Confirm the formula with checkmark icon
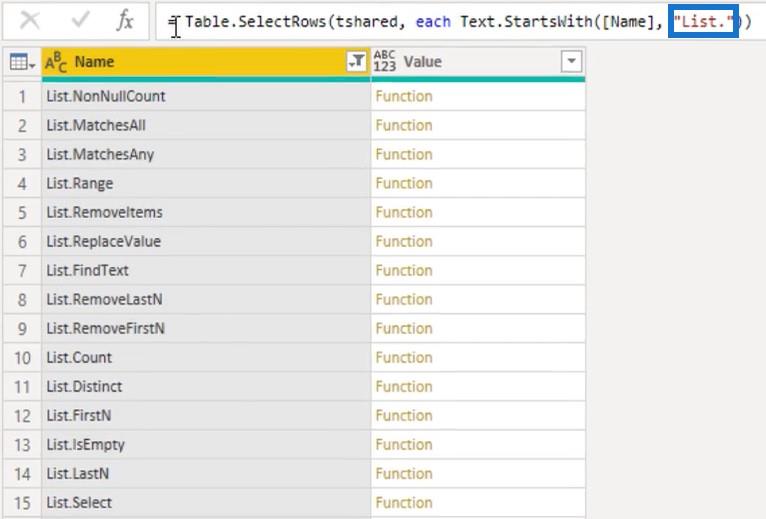 (x=80, y=20)
